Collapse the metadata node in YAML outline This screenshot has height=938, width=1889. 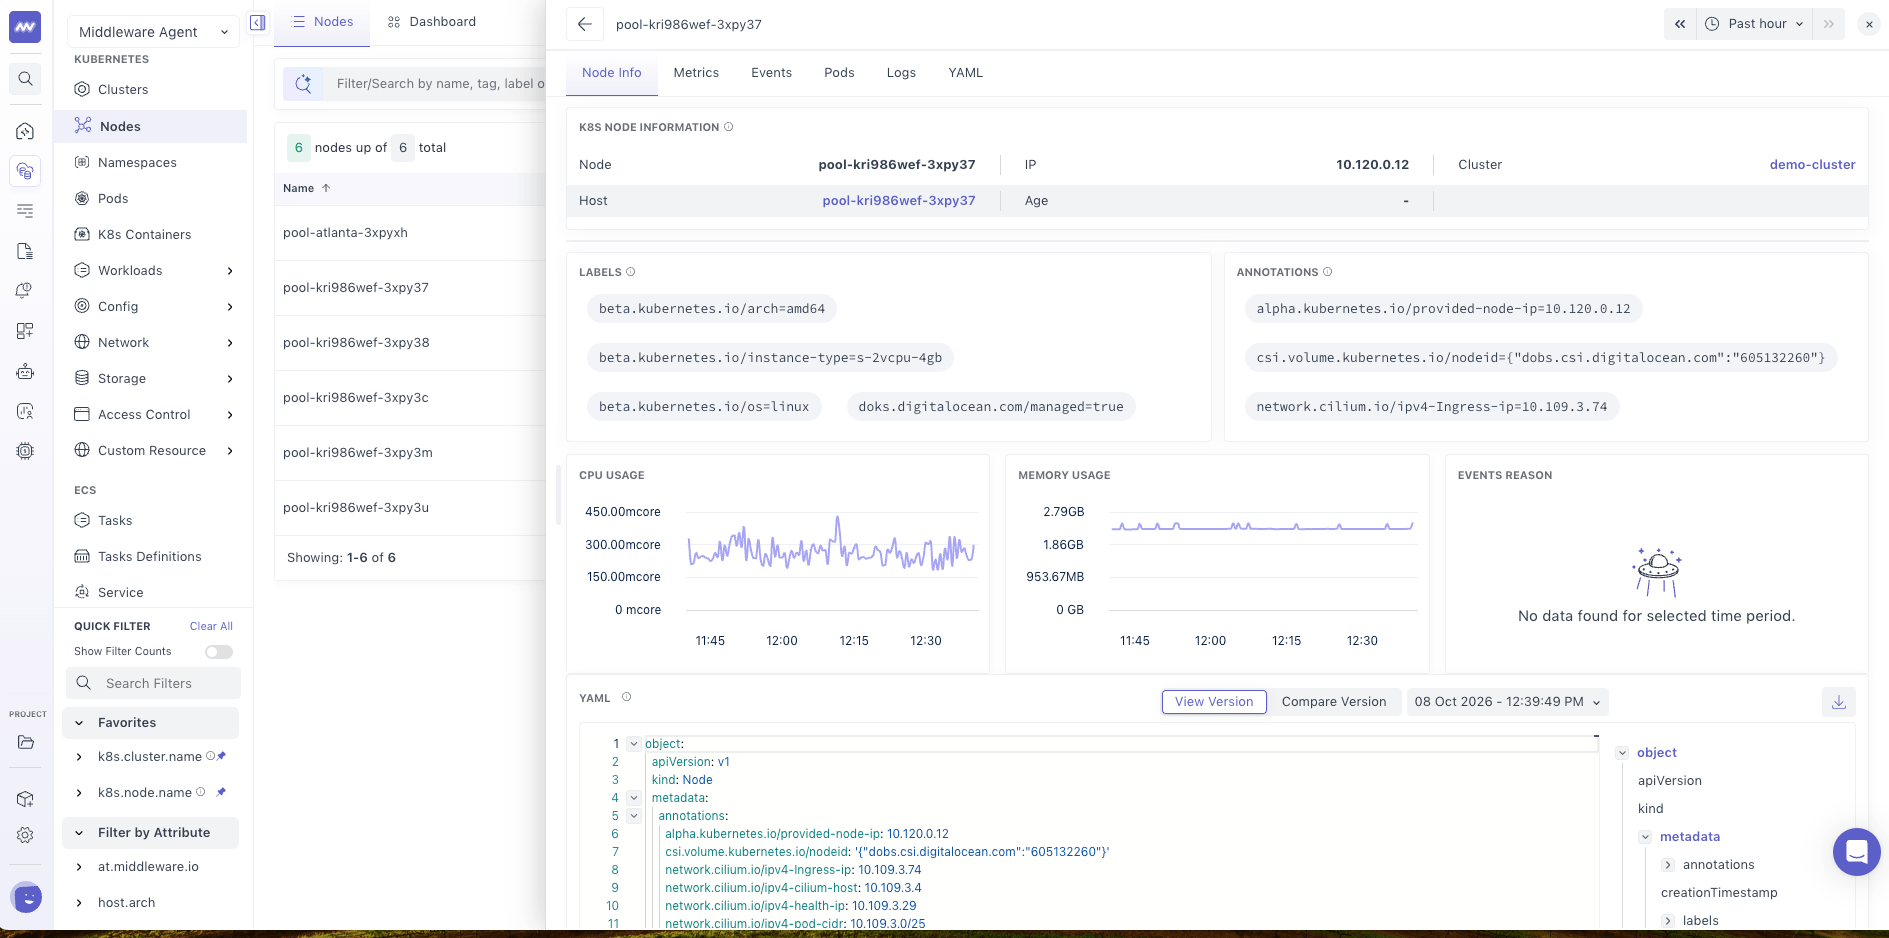coord(1644,837)
